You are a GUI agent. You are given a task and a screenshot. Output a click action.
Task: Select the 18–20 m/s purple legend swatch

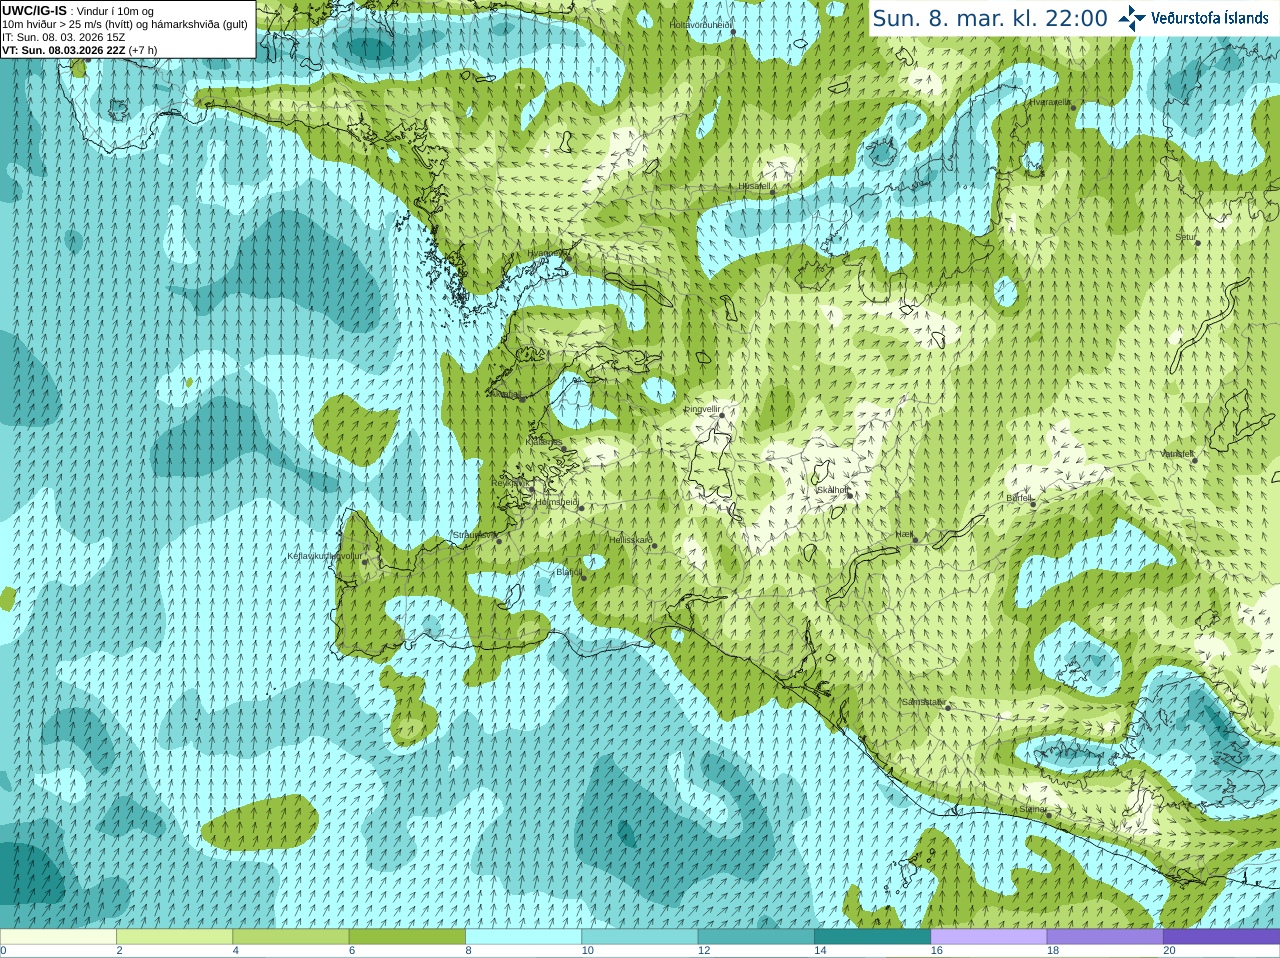tap(1105, 937)
